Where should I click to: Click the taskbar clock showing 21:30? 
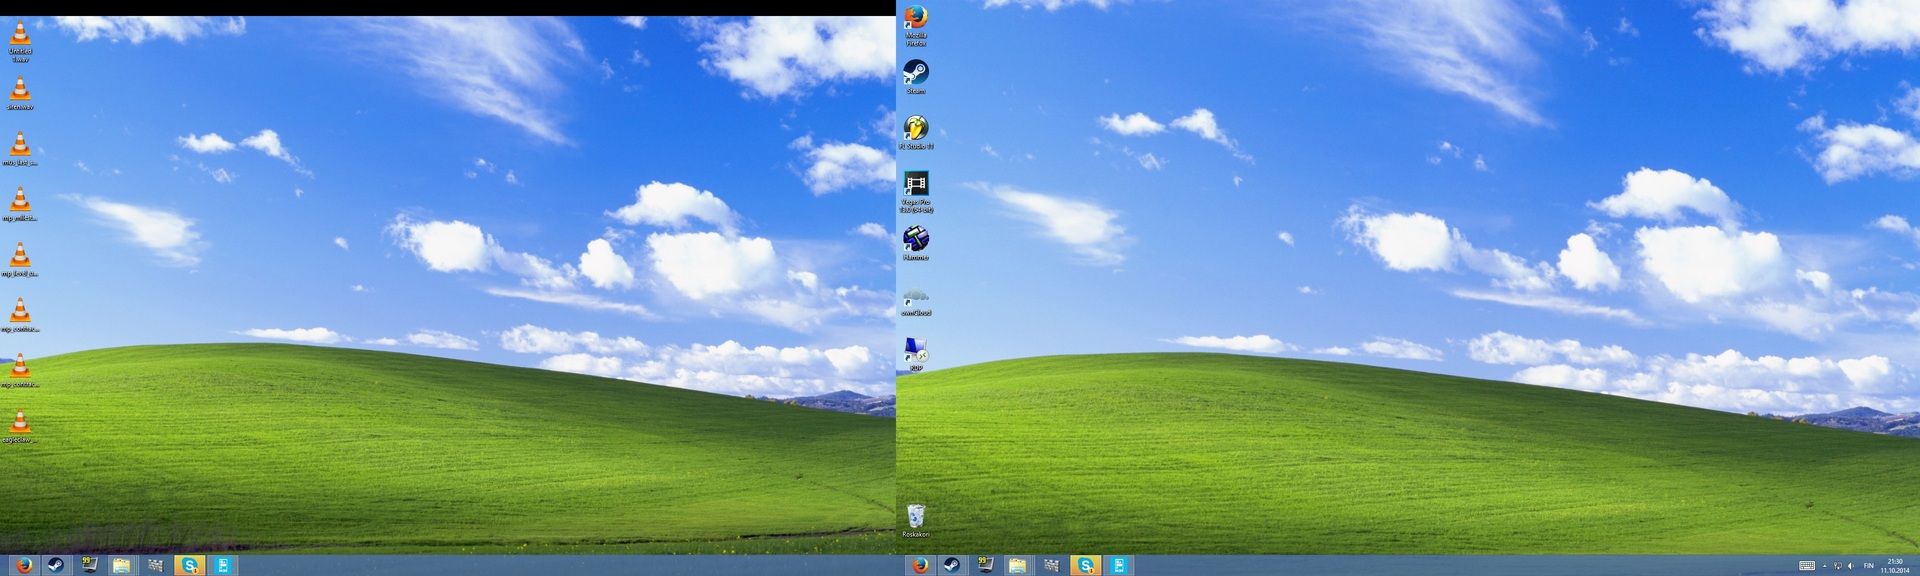point(1895,566)
